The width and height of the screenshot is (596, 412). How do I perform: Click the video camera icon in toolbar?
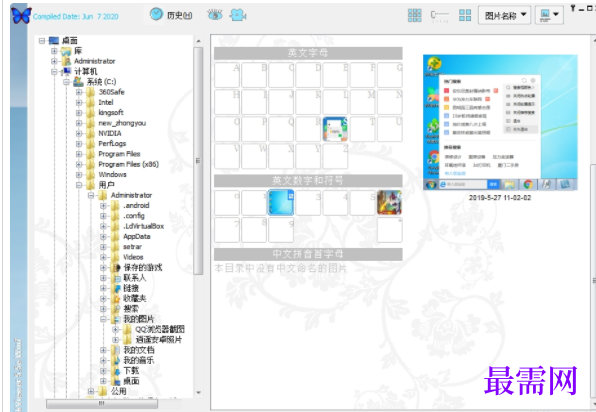pos(238,15)
